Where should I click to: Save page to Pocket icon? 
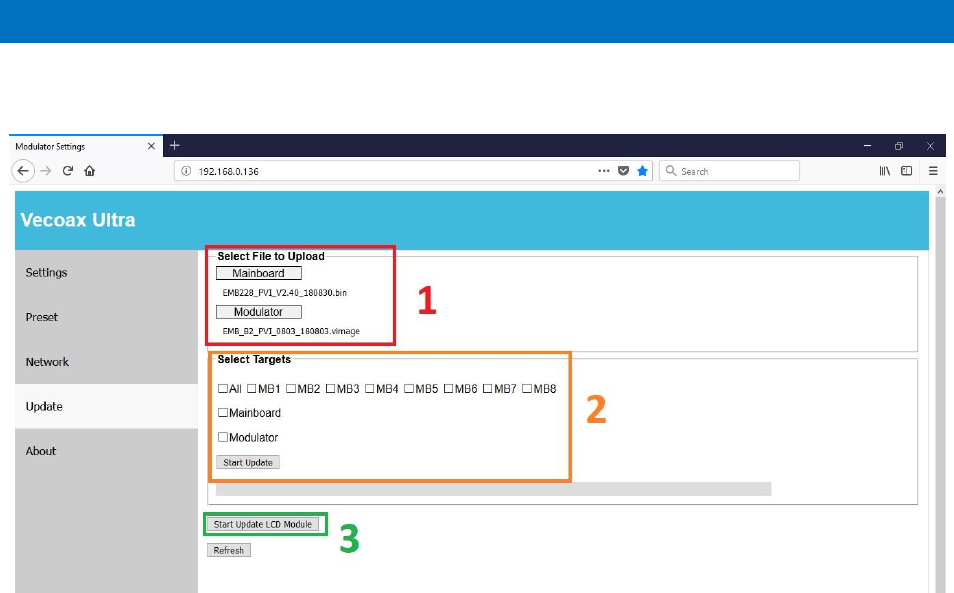(623, 171)
